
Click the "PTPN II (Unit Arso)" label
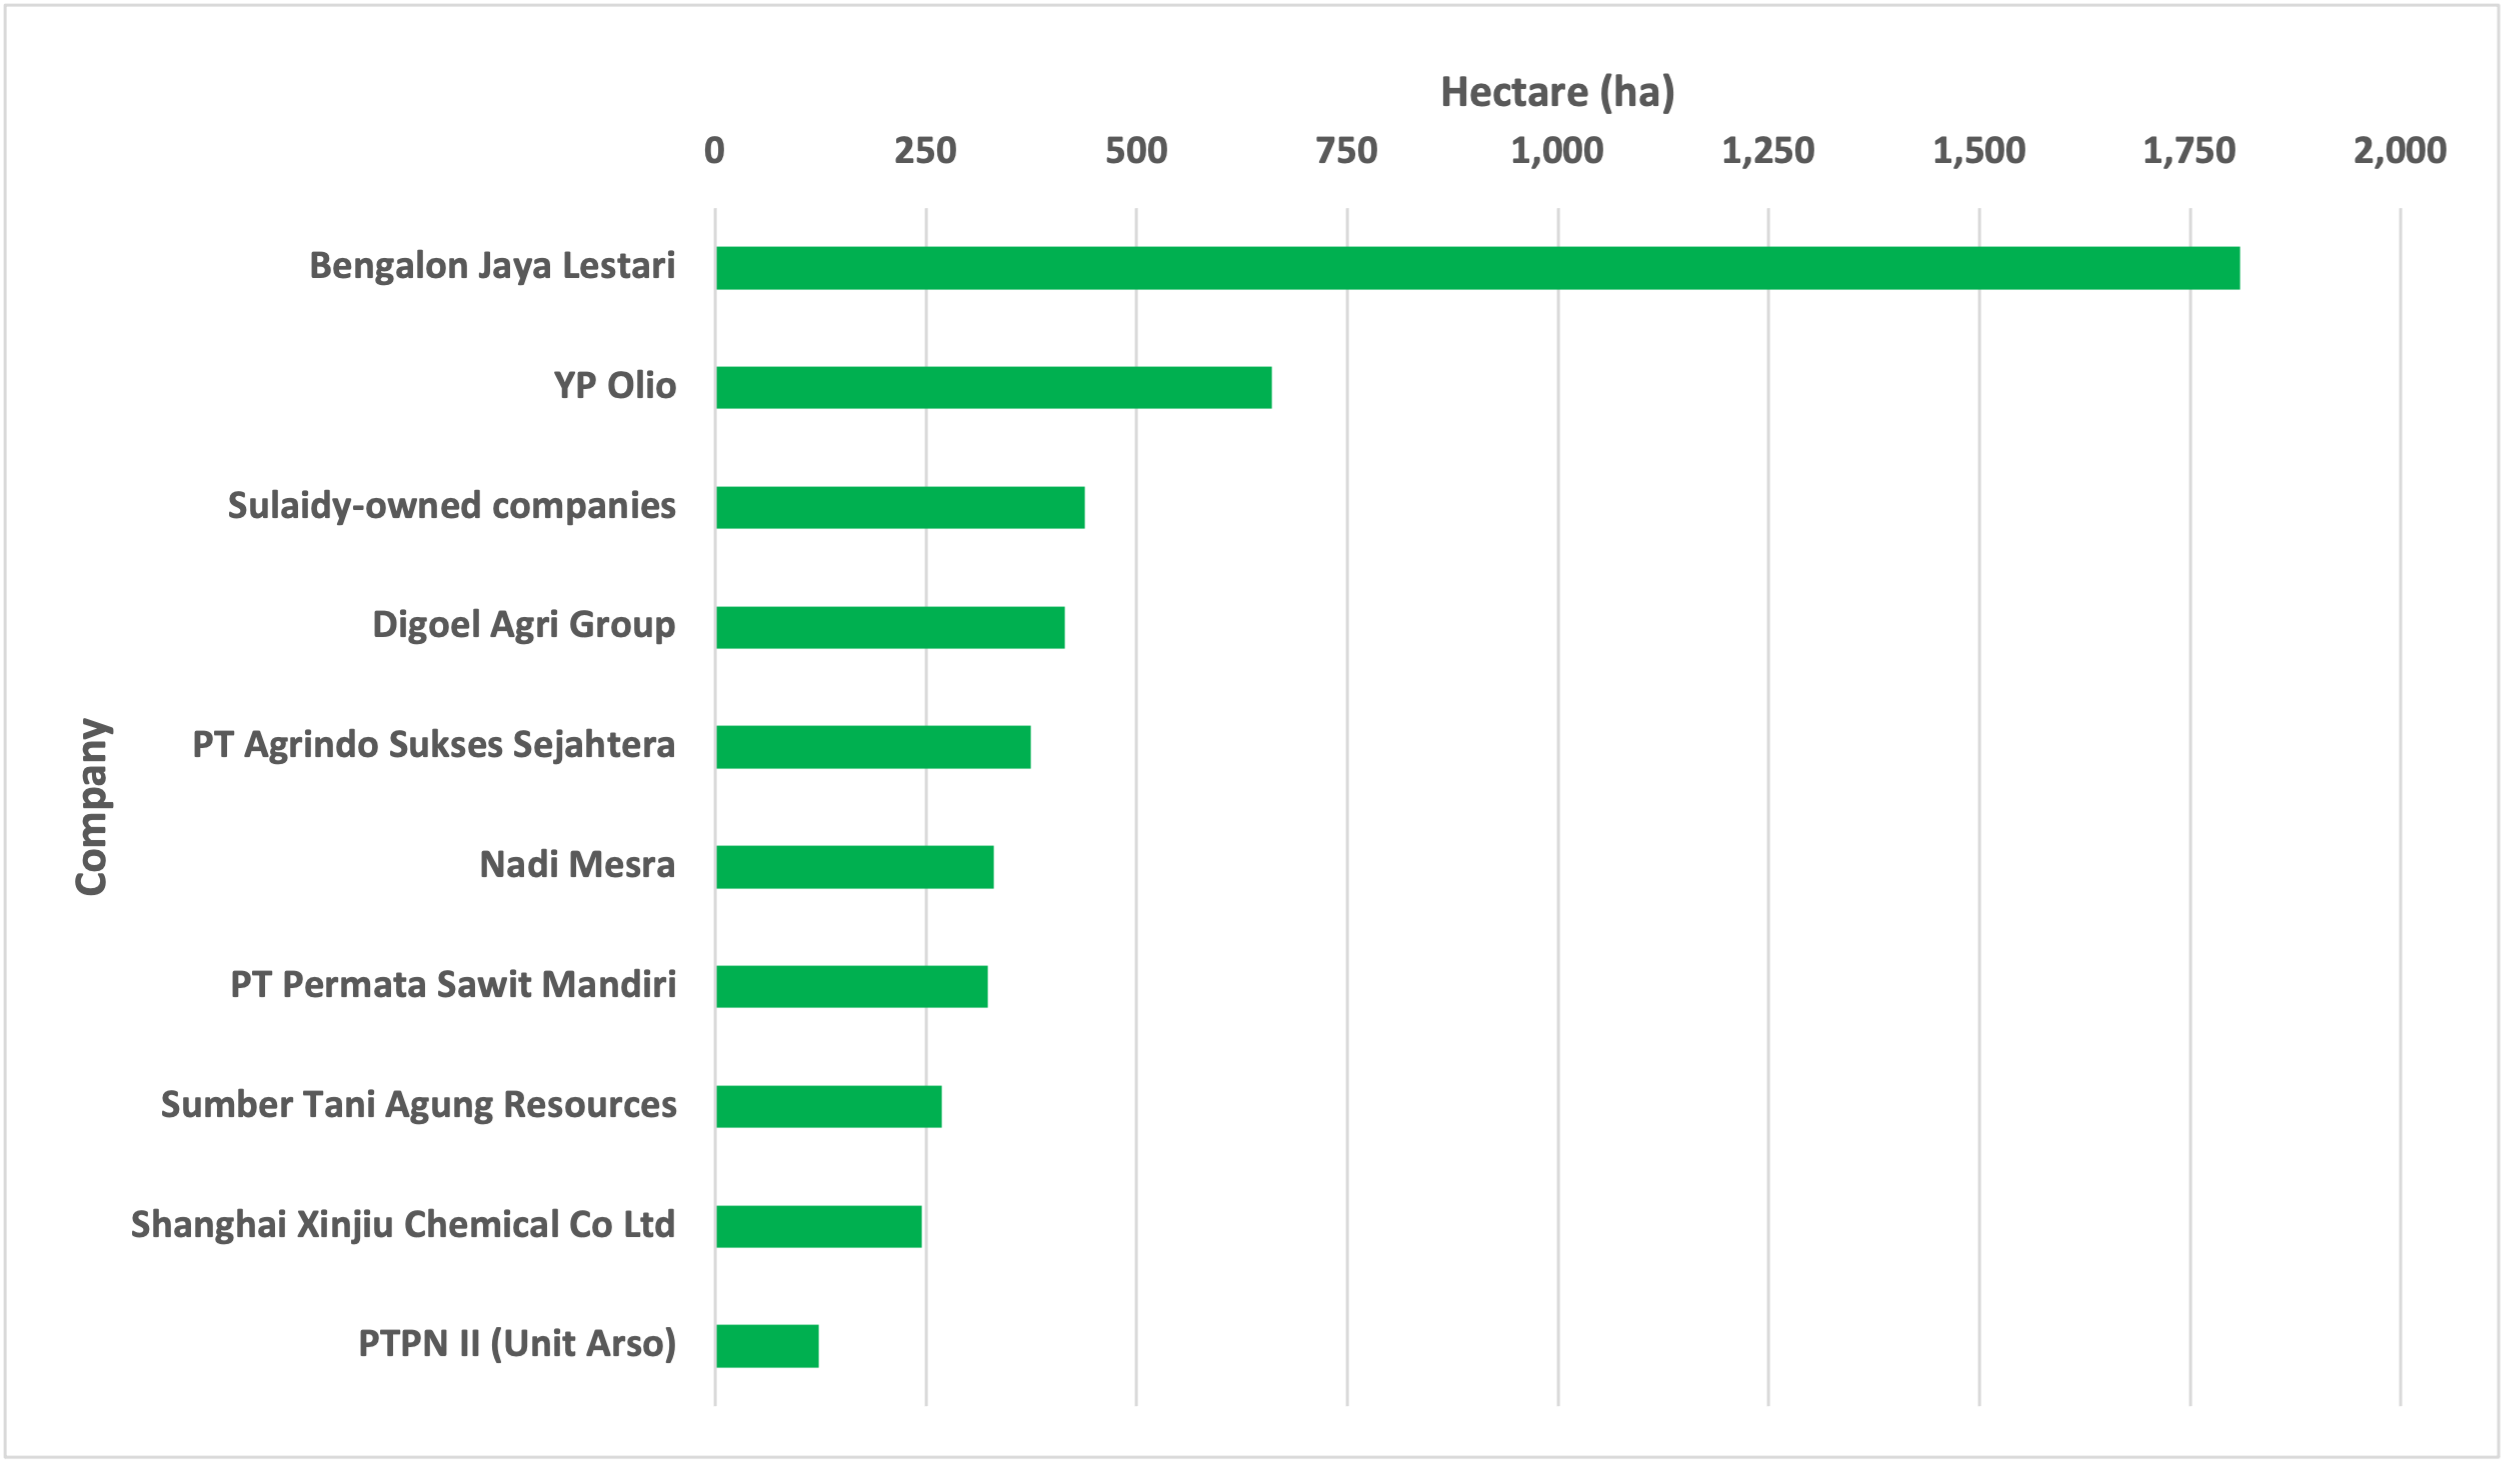click(x=517, y=1343)
